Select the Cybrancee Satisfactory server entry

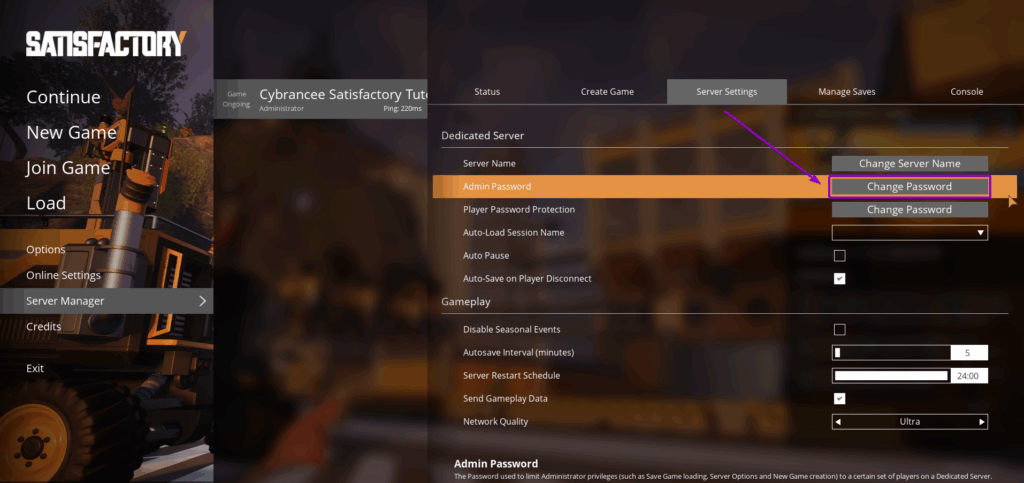point(322,98)
